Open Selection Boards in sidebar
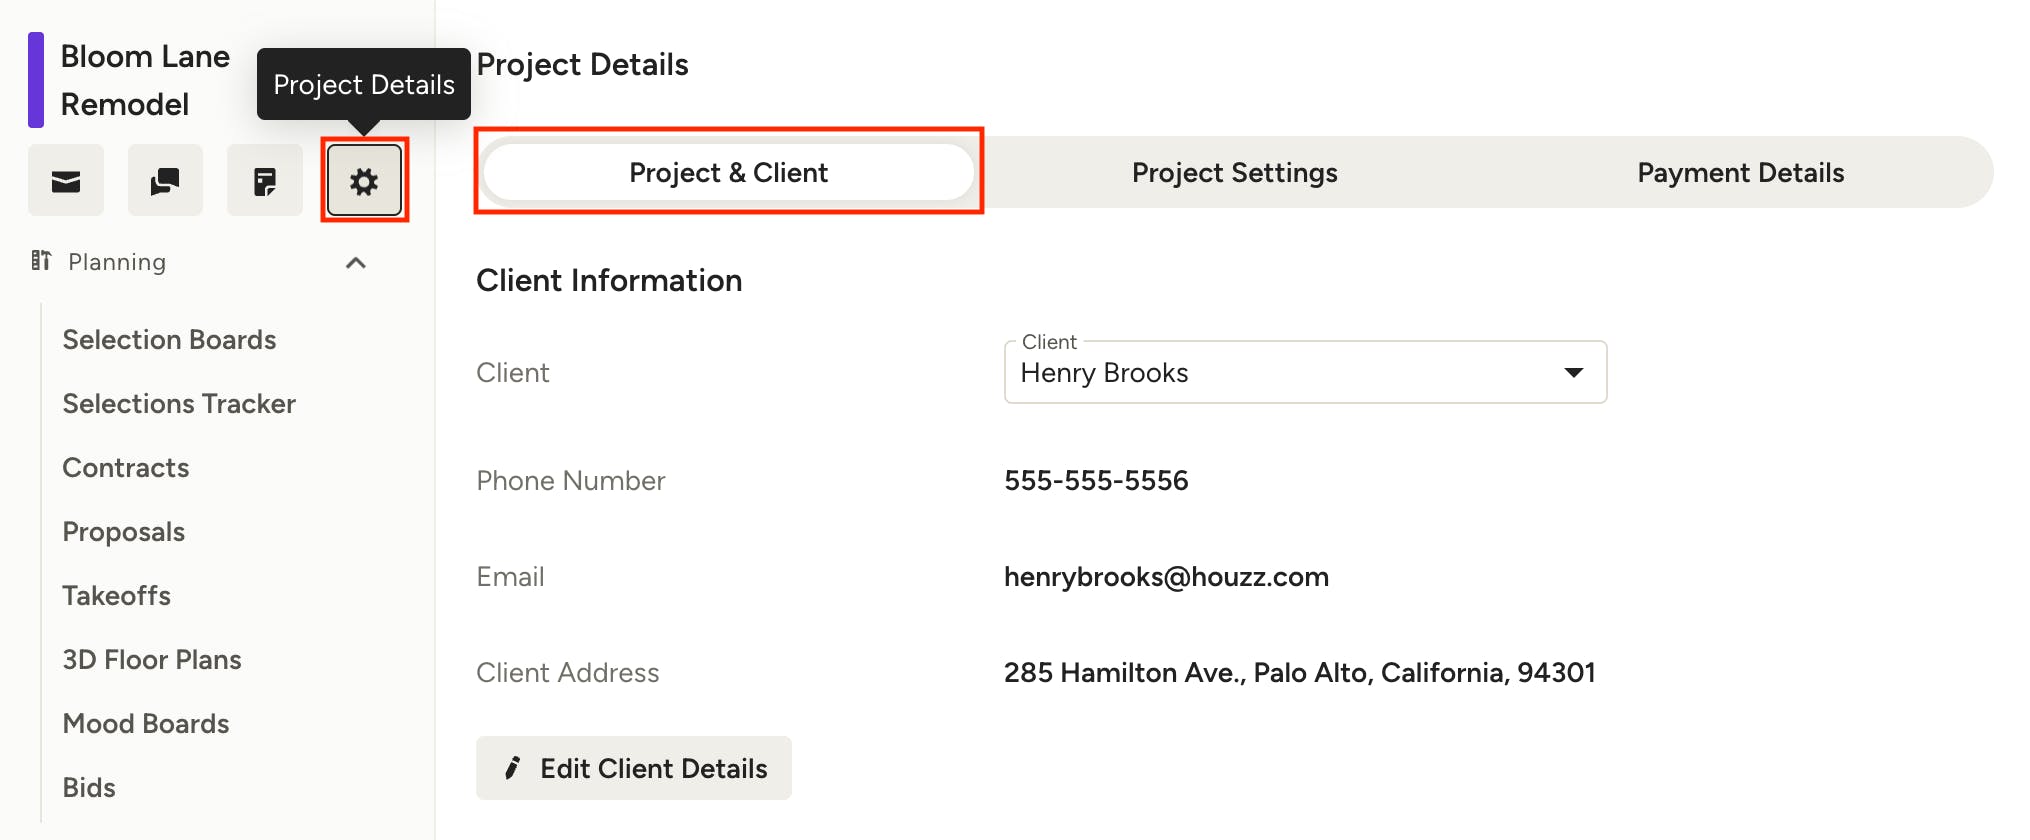The image size is (2030, 840). click(x=169, y=340)
